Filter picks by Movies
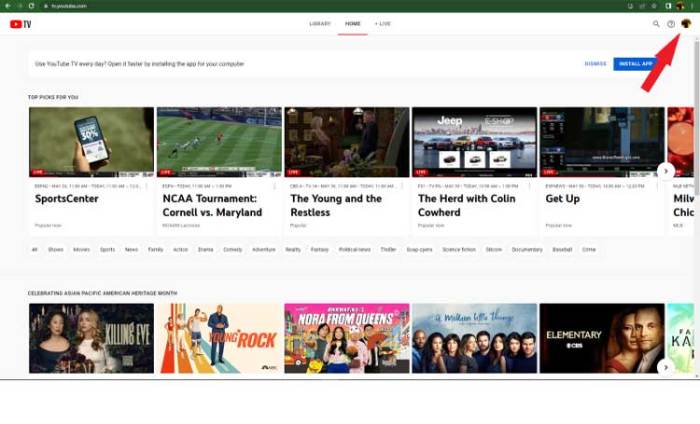Screen dimensions: 700x424 [x=82, y=249]
